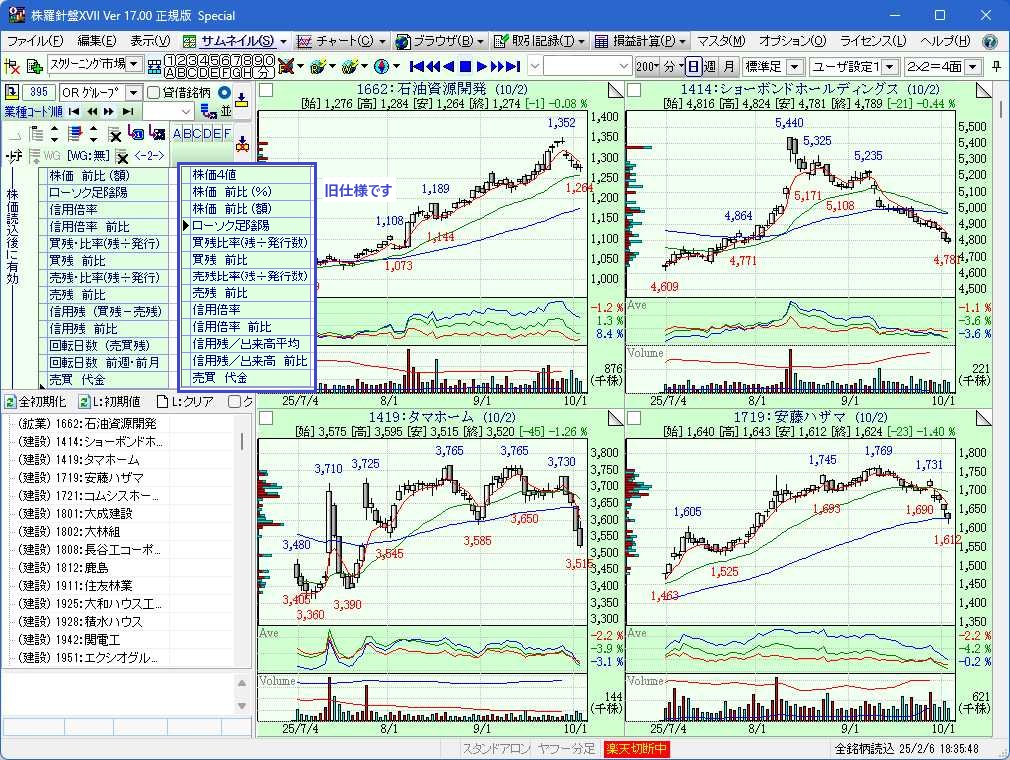
Task: Open the 標準足 chart type dropdown
Action: click(795, 66)
